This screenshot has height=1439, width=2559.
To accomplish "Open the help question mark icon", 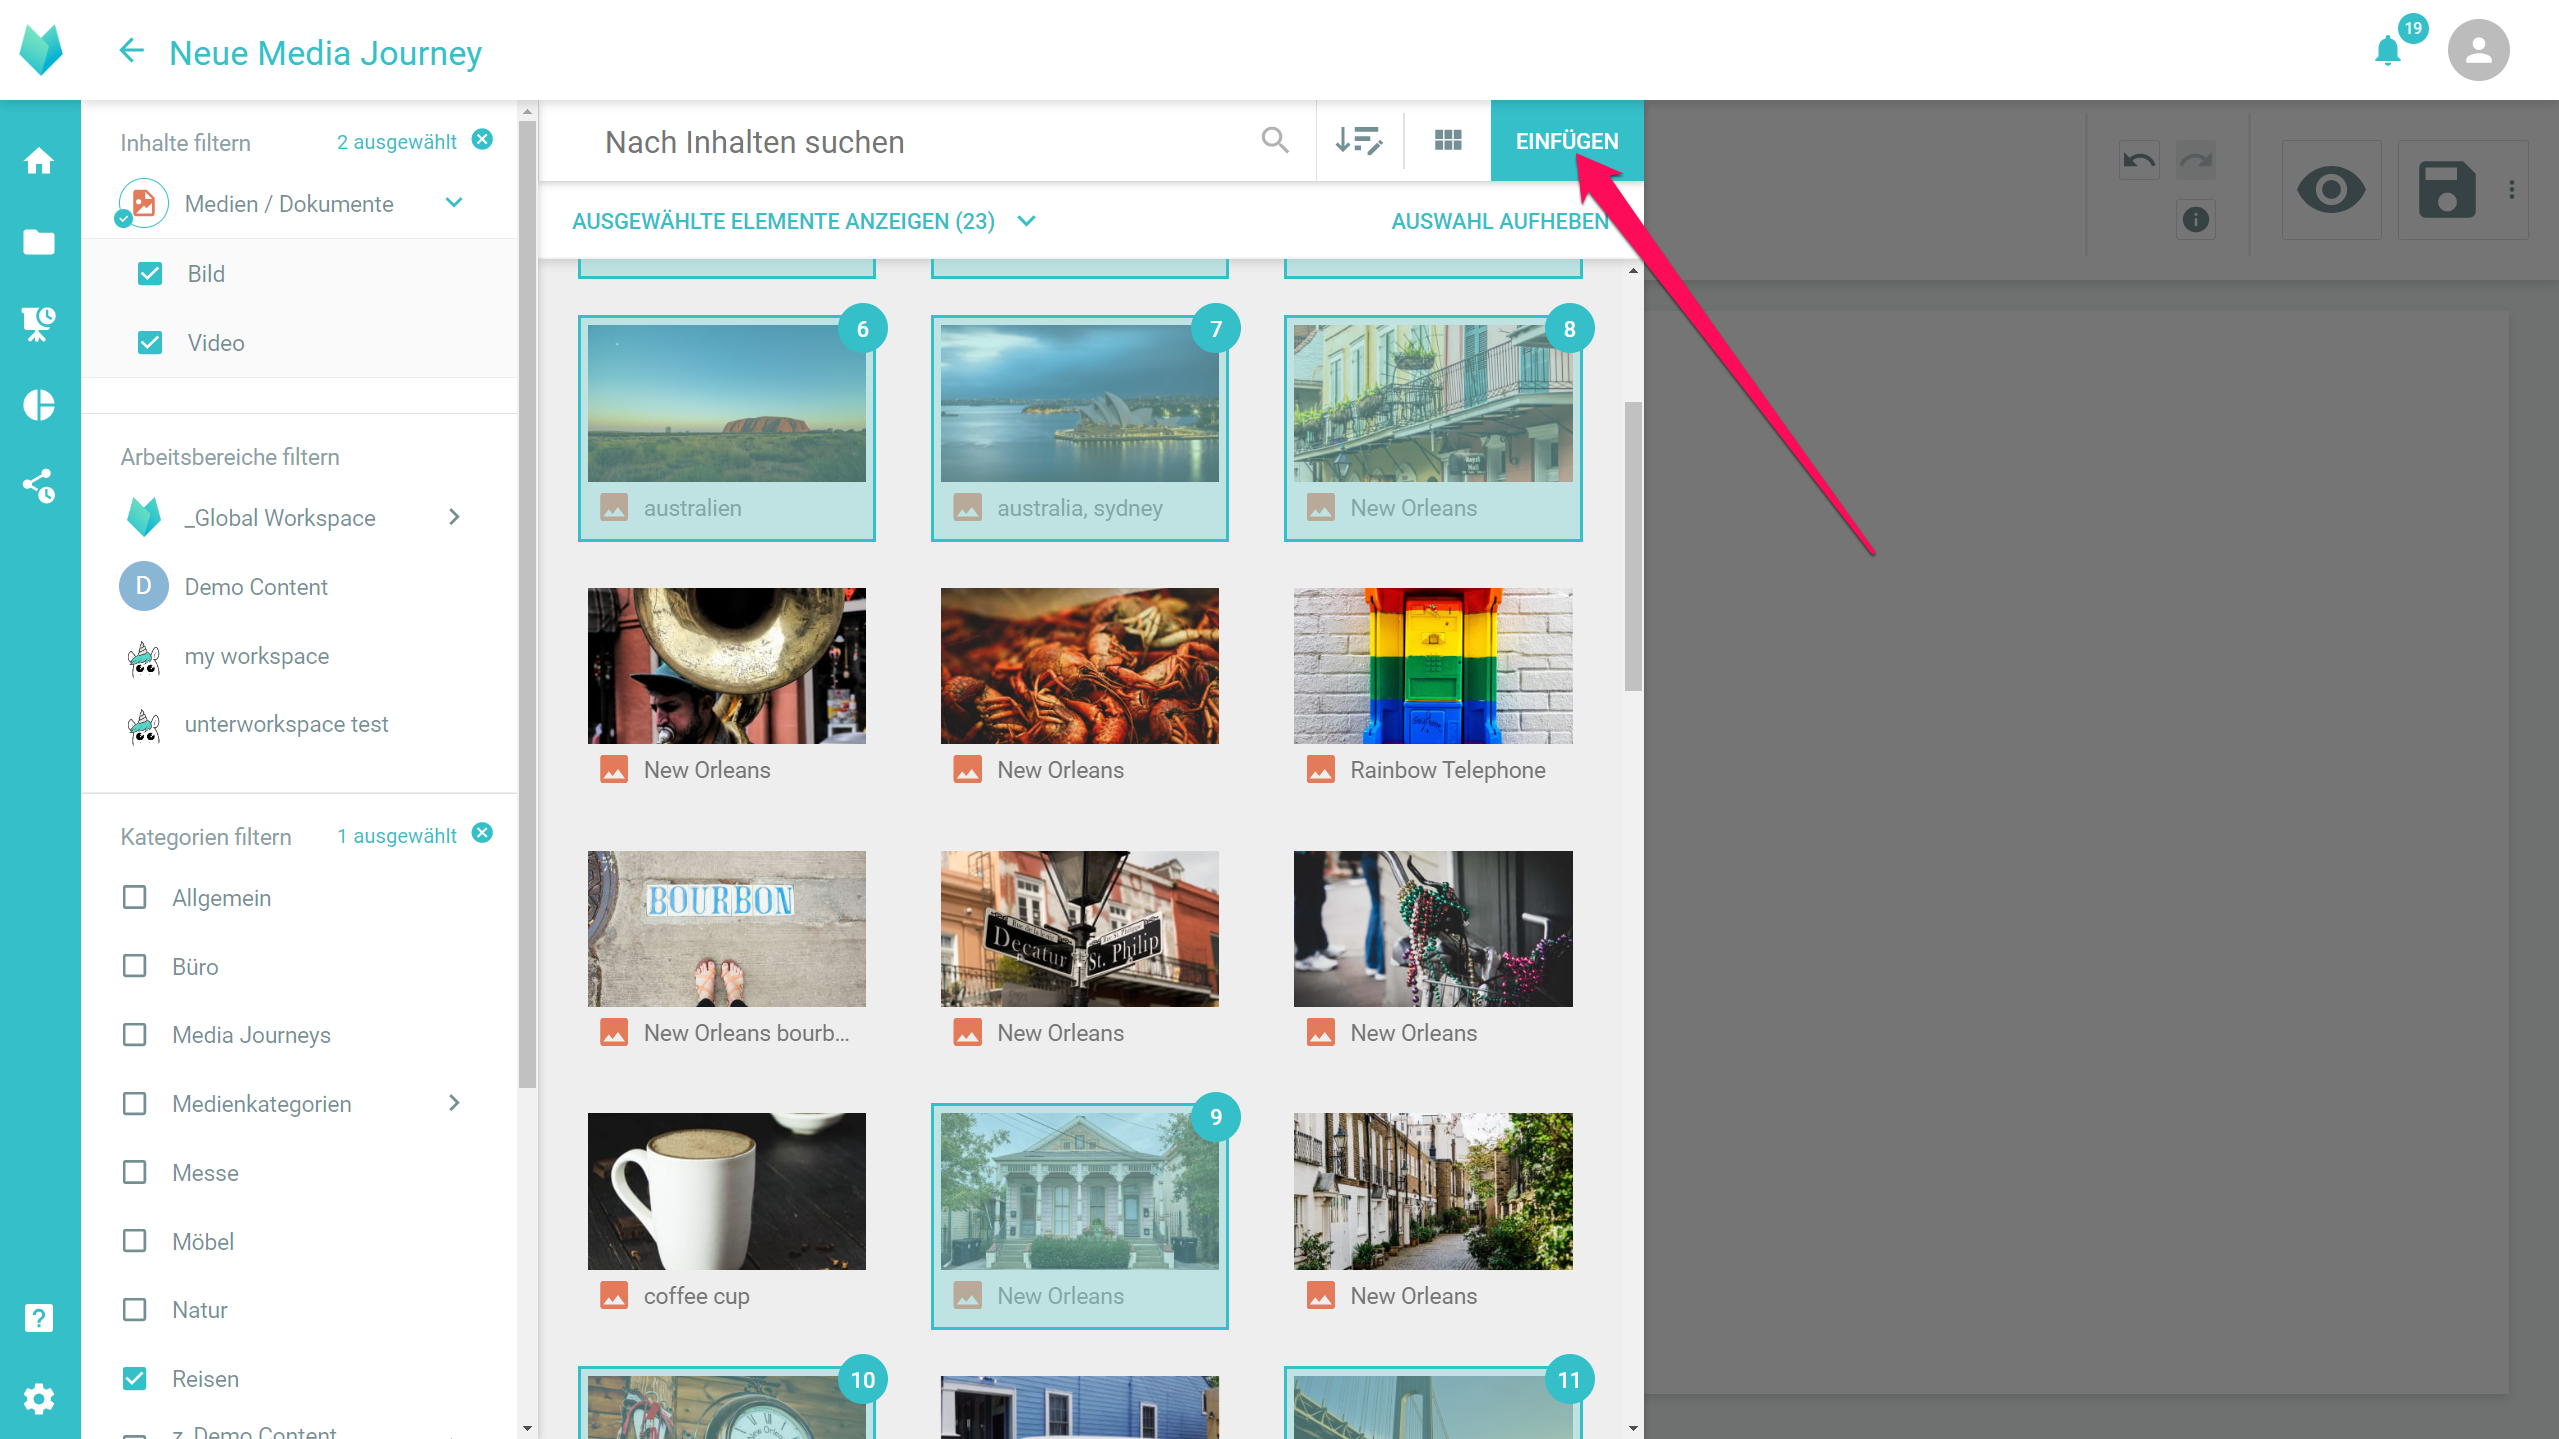I will 39,1317.
